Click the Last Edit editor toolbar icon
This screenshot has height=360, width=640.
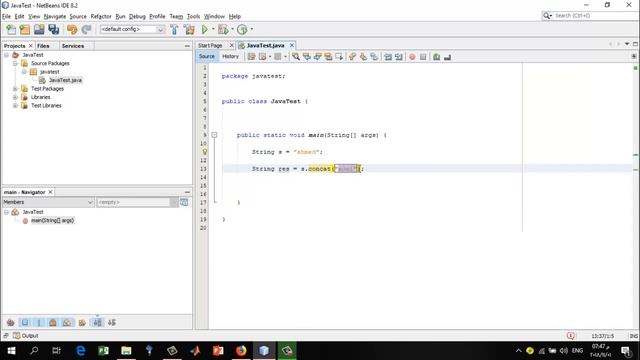251,57
